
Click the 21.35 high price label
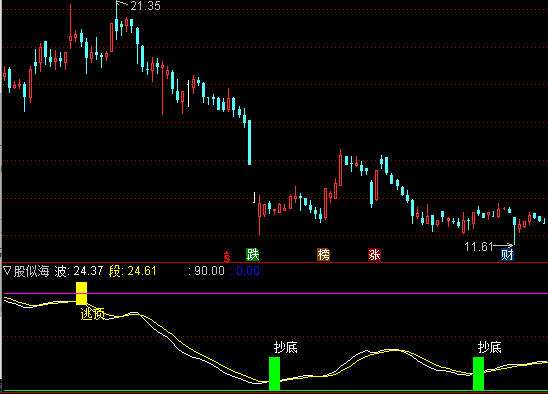click(x=145, y=6)
